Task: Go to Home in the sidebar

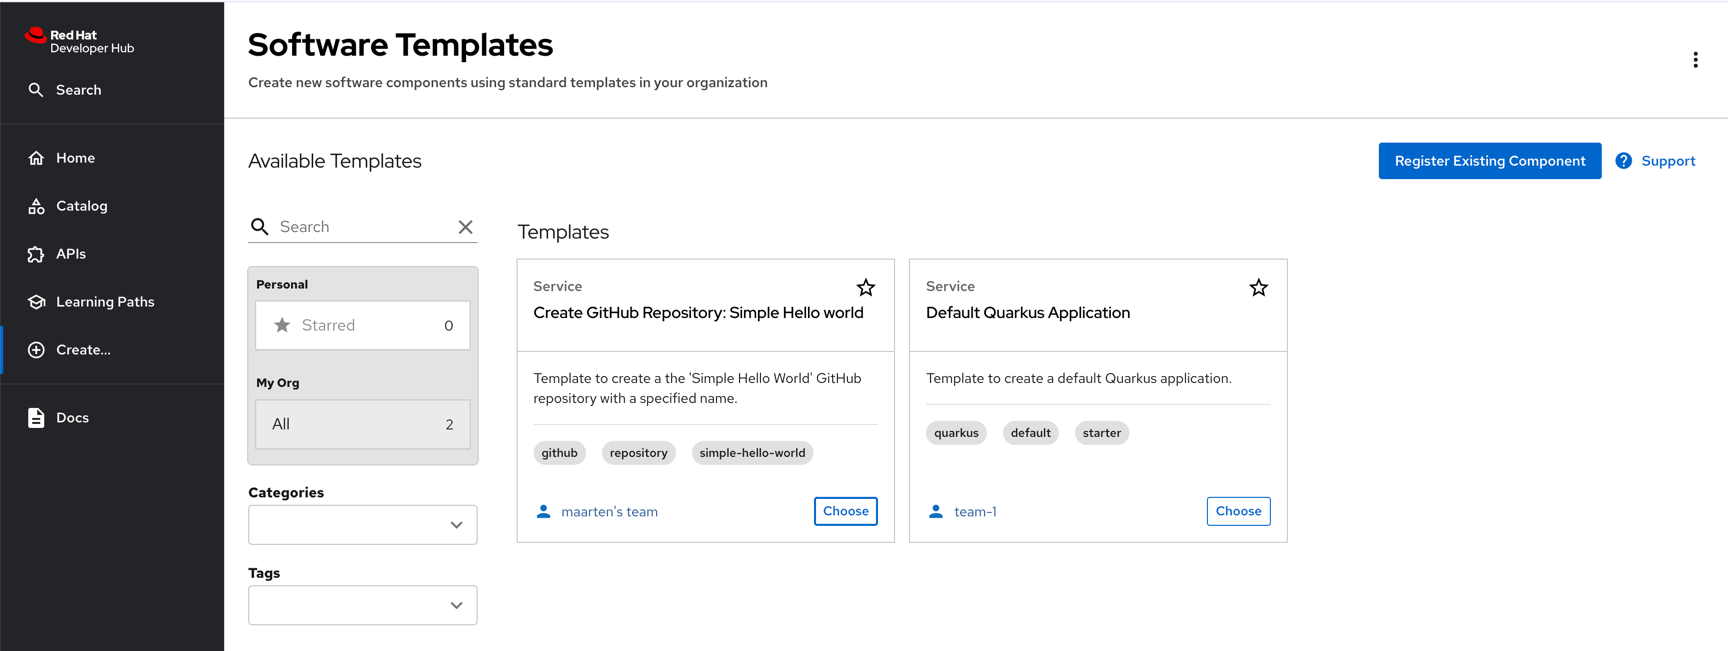Action: click(x=112, y=158)
